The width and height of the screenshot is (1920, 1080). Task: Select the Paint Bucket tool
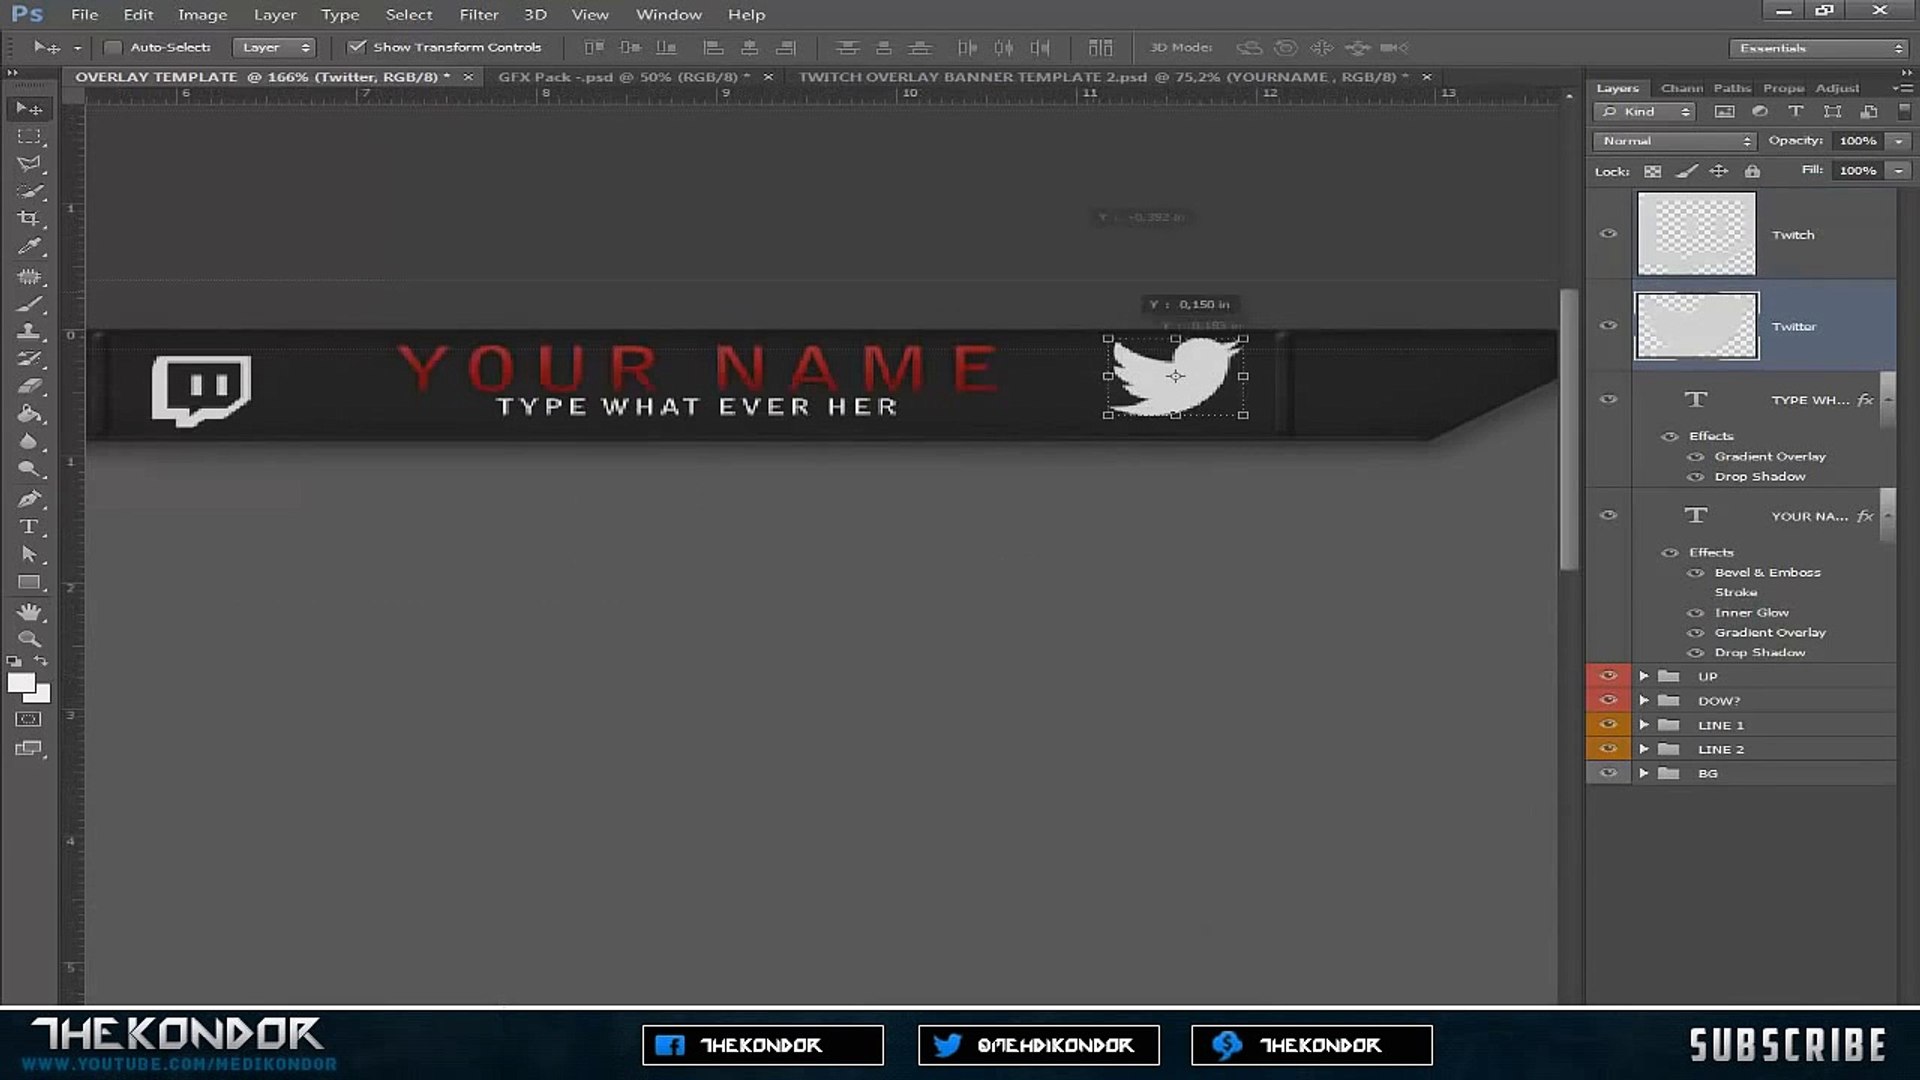29,413
